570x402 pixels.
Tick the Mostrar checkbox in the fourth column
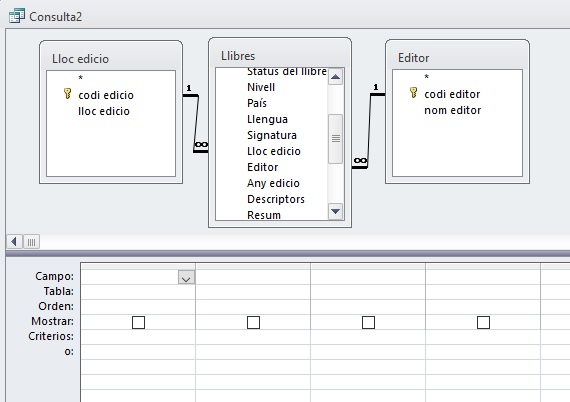click(483, 322)
